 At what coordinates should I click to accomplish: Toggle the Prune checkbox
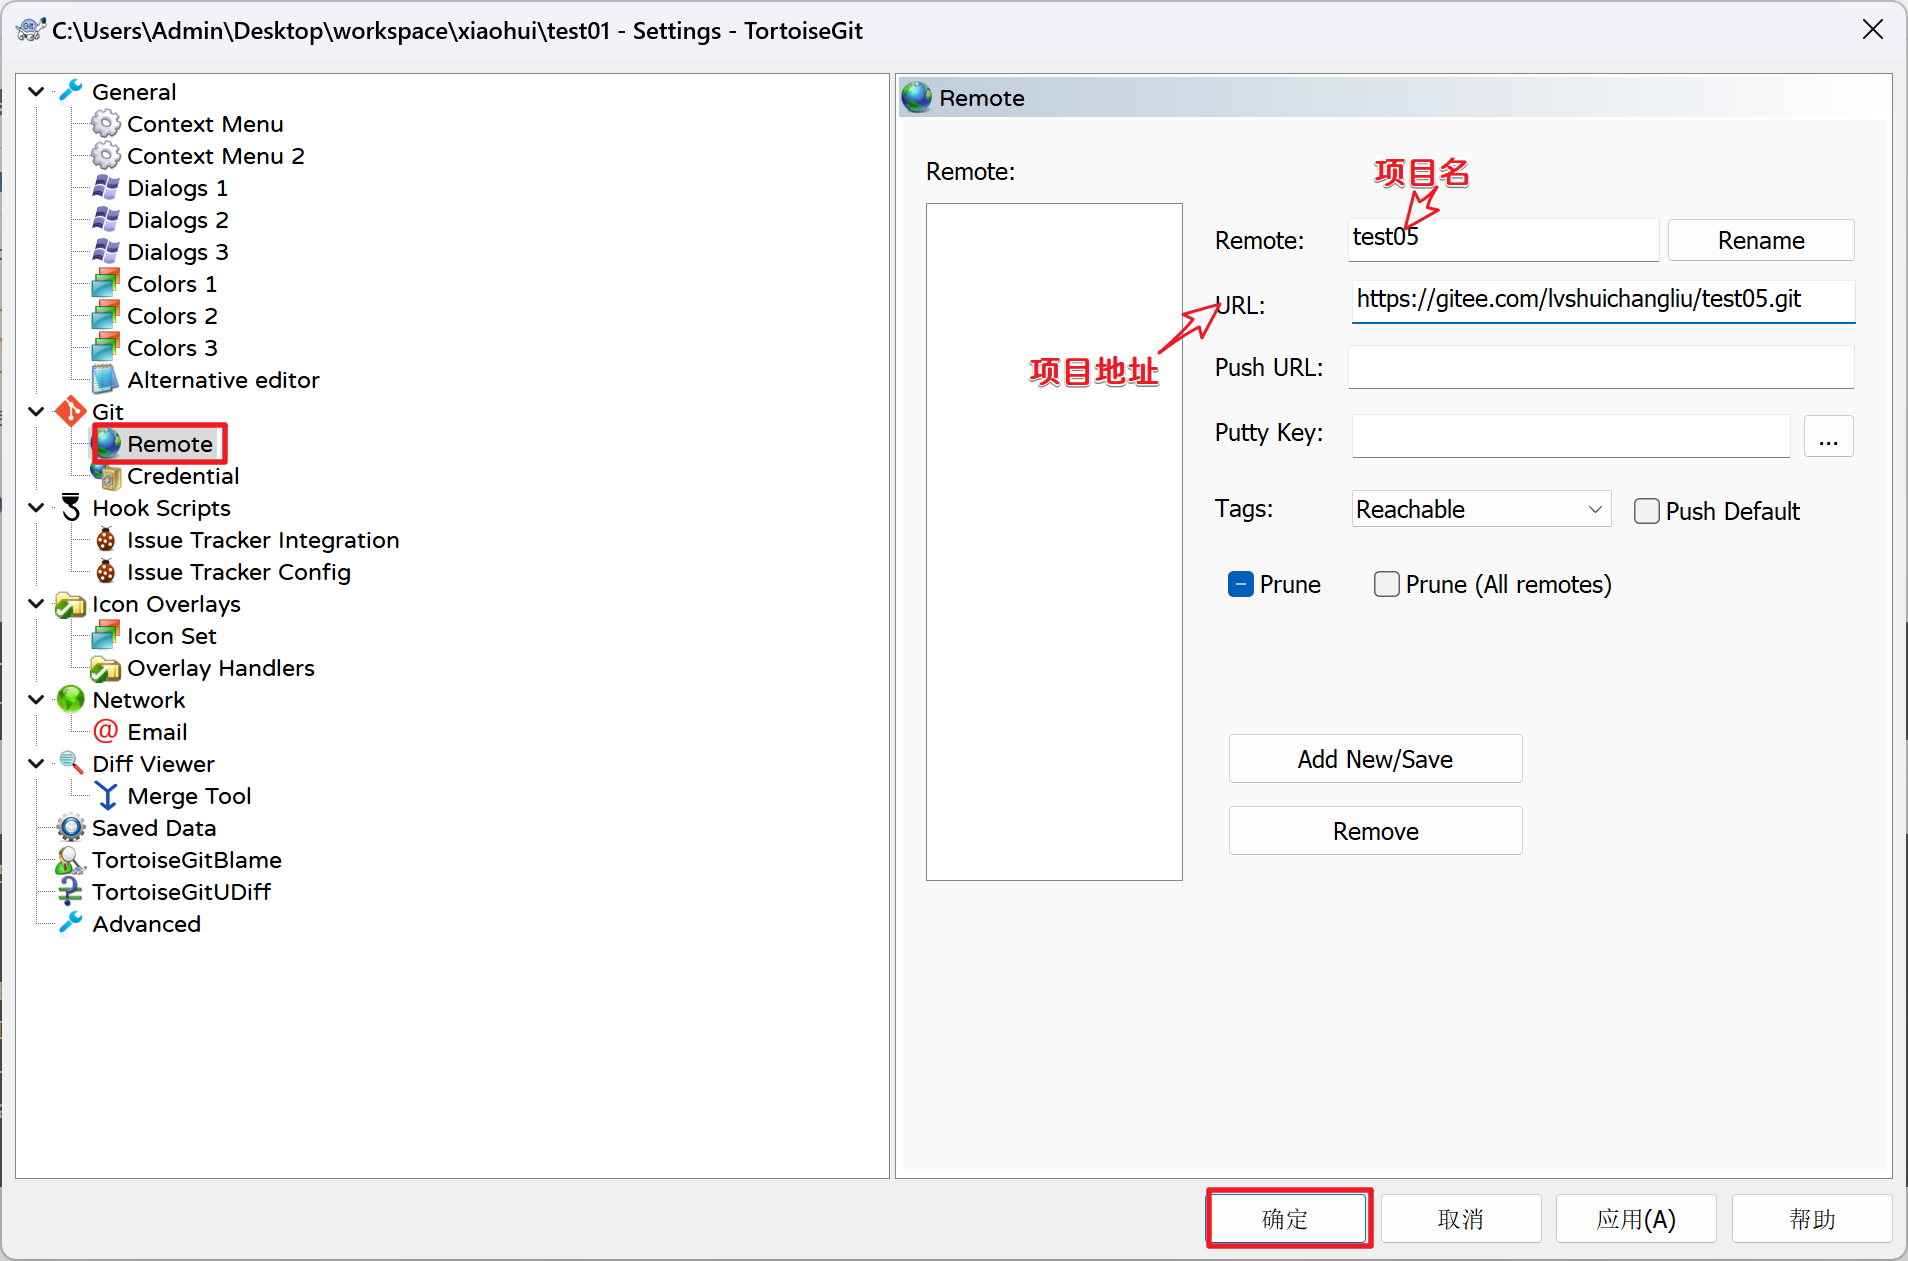(1240, 584)
